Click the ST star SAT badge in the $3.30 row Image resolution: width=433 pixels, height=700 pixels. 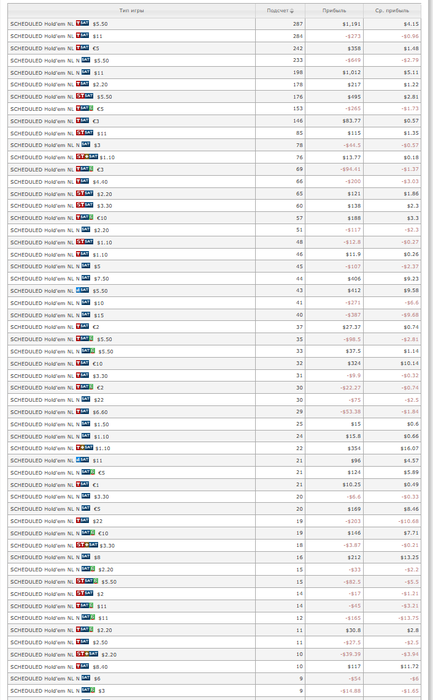click(x=87, y=545)
